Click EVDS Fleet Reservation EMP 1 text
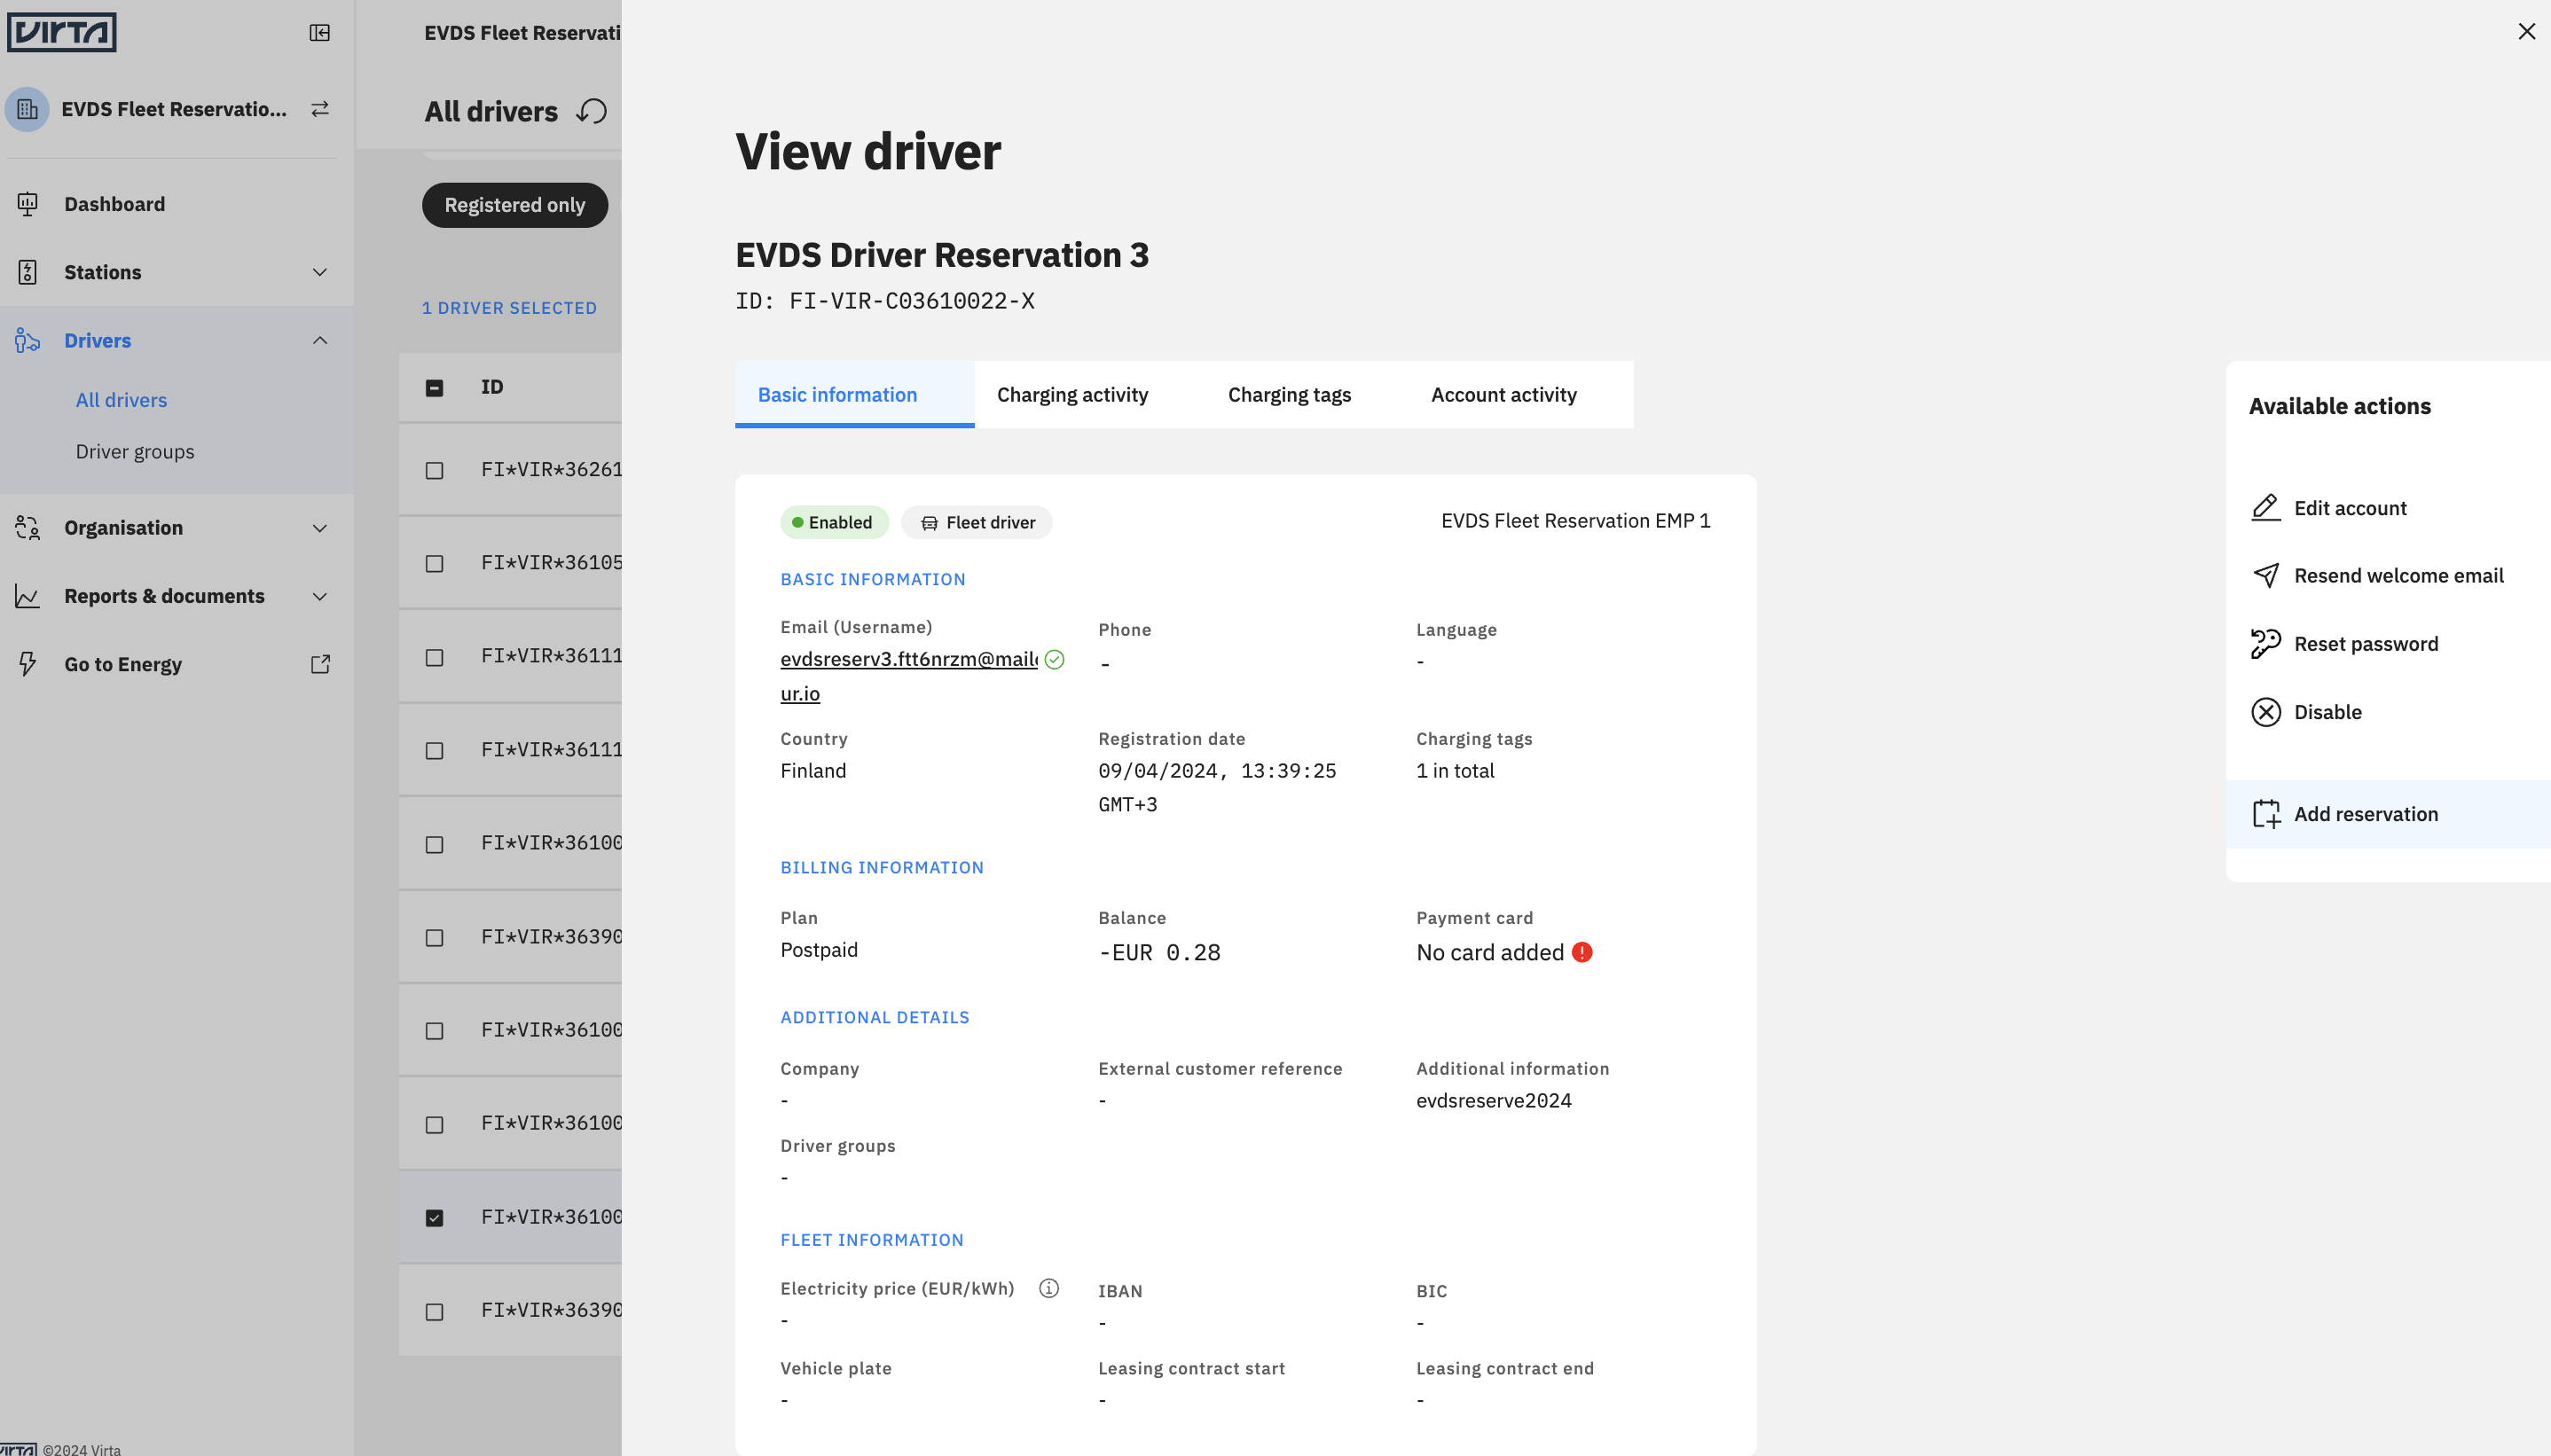 (1576, 521)
